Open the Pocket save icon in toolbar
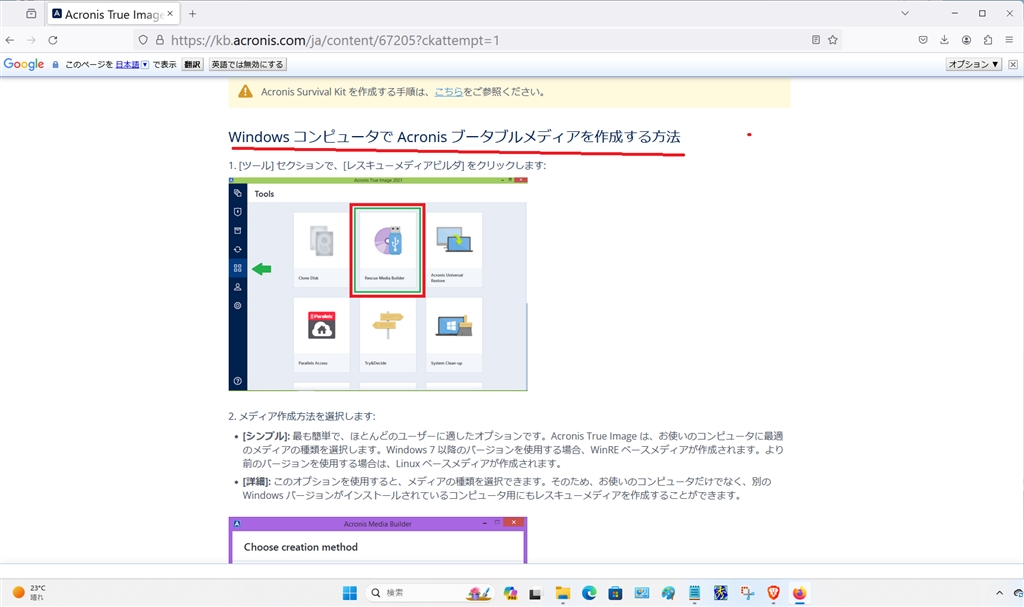Screen dimensions: 1024x607 [923, 40]
